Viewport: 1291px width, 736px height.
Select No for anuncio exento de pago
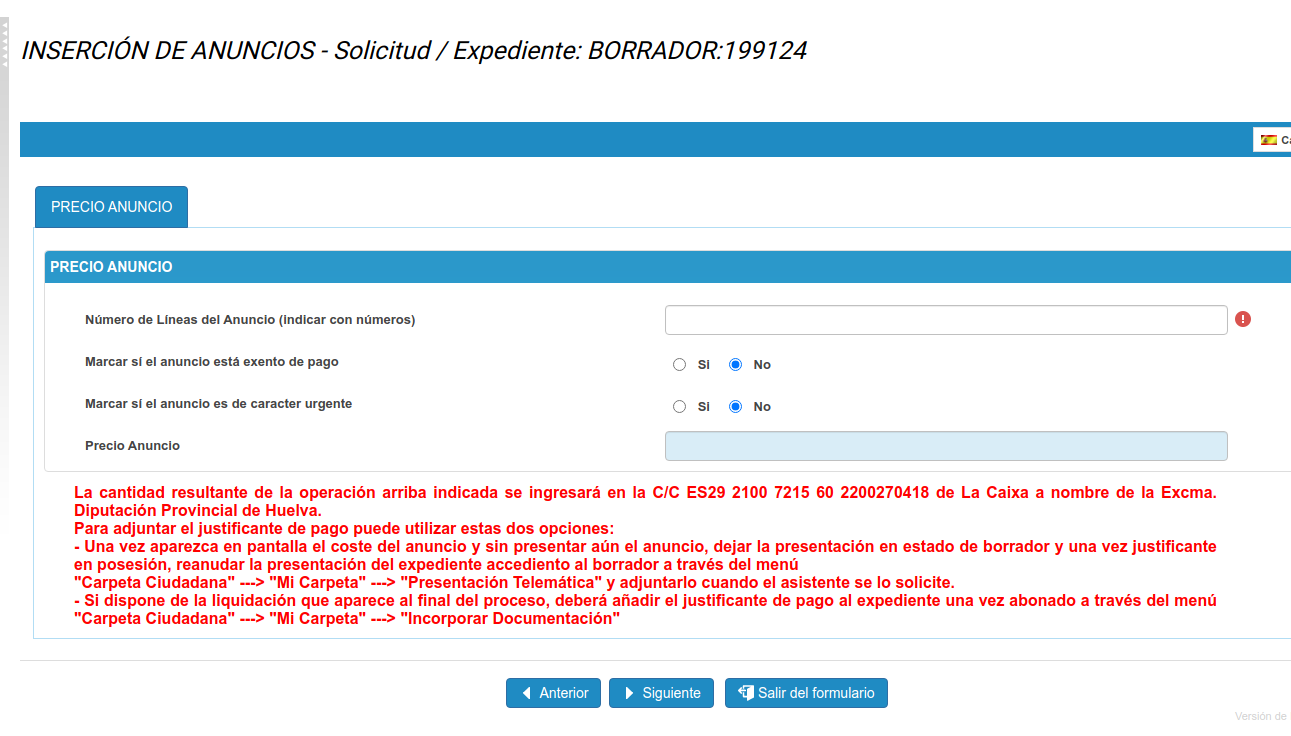tap(736, 365)
